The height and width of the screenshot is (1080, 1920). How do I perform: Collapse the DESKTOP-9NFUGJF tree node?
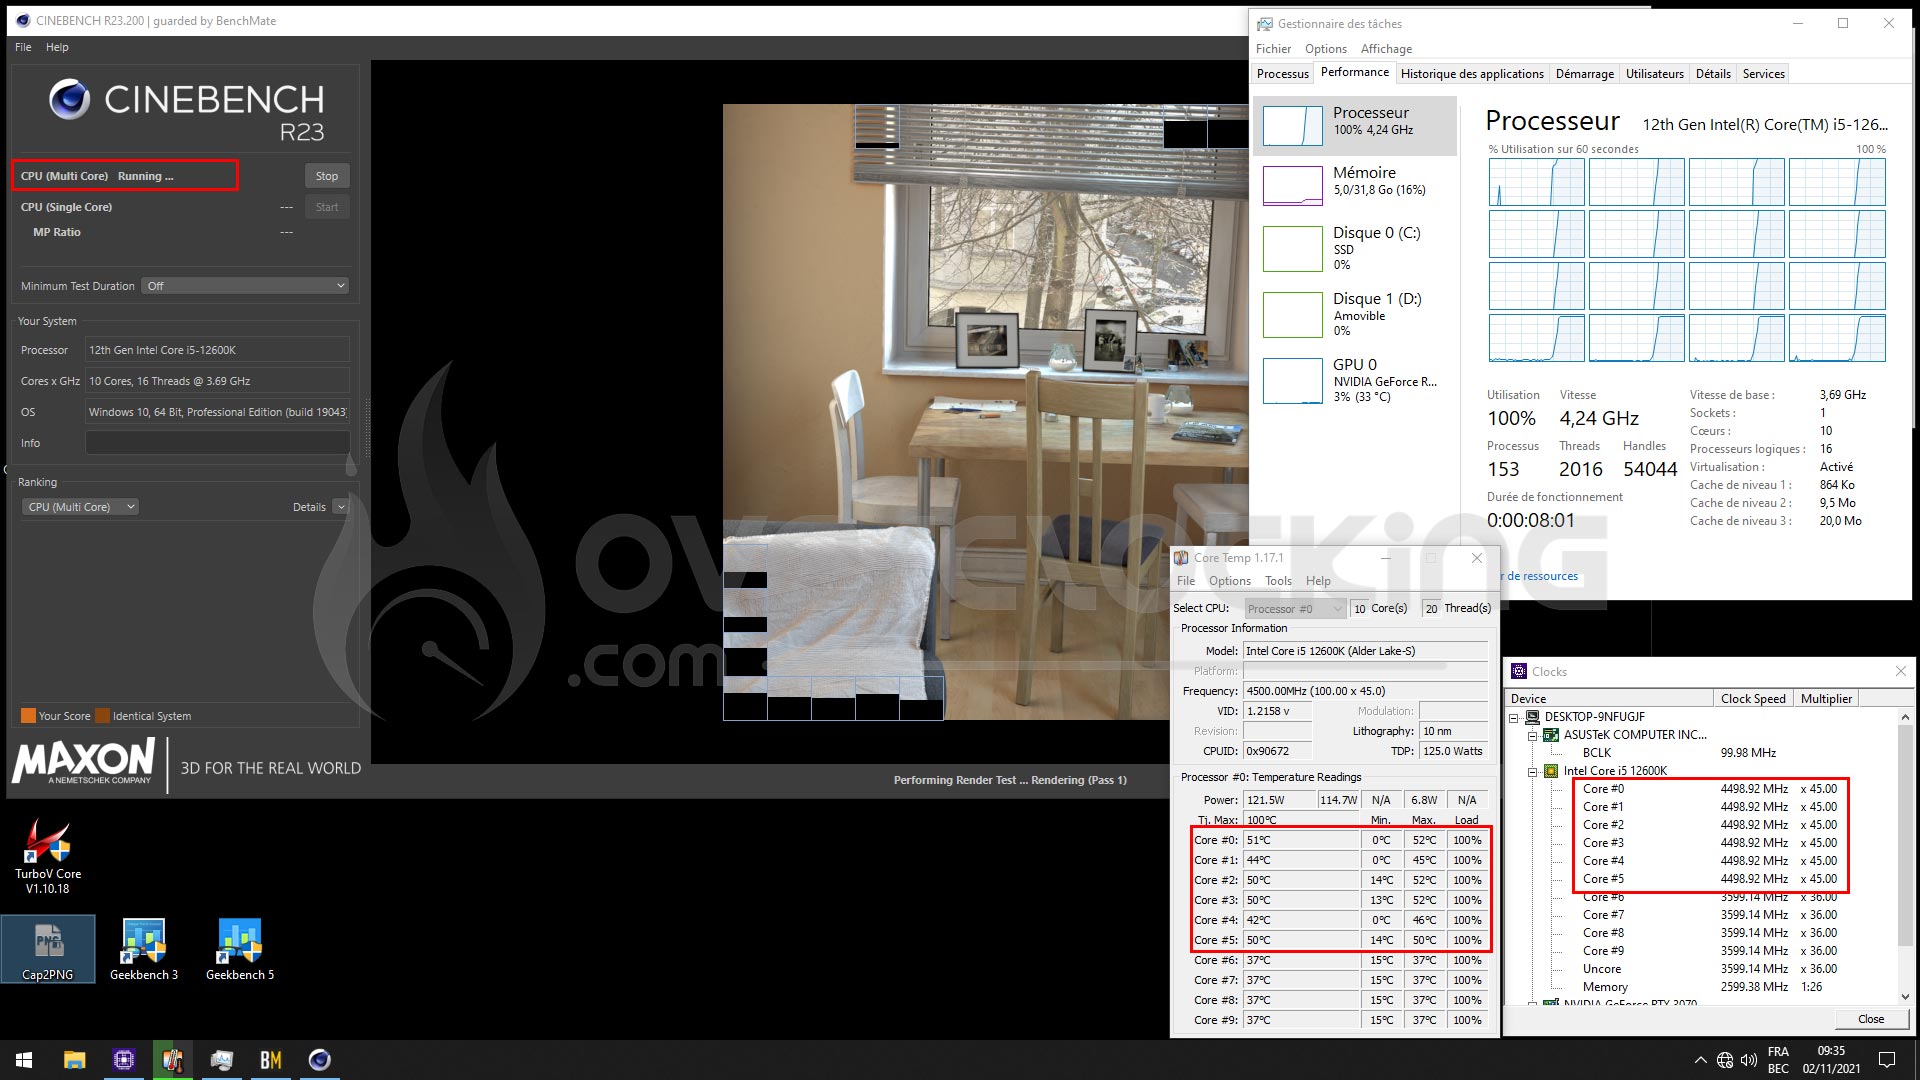coord(1514,717)
